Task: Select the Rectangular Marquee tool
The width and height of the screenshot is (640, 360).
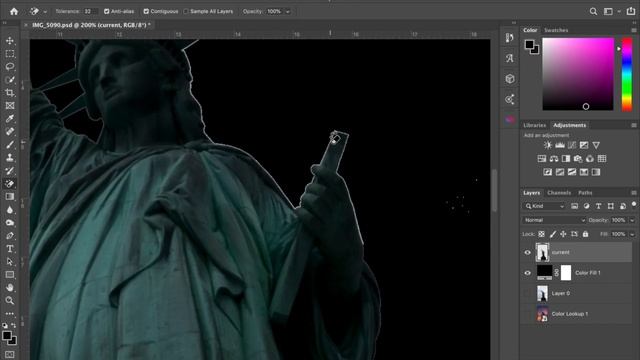Action: [10, 54]
